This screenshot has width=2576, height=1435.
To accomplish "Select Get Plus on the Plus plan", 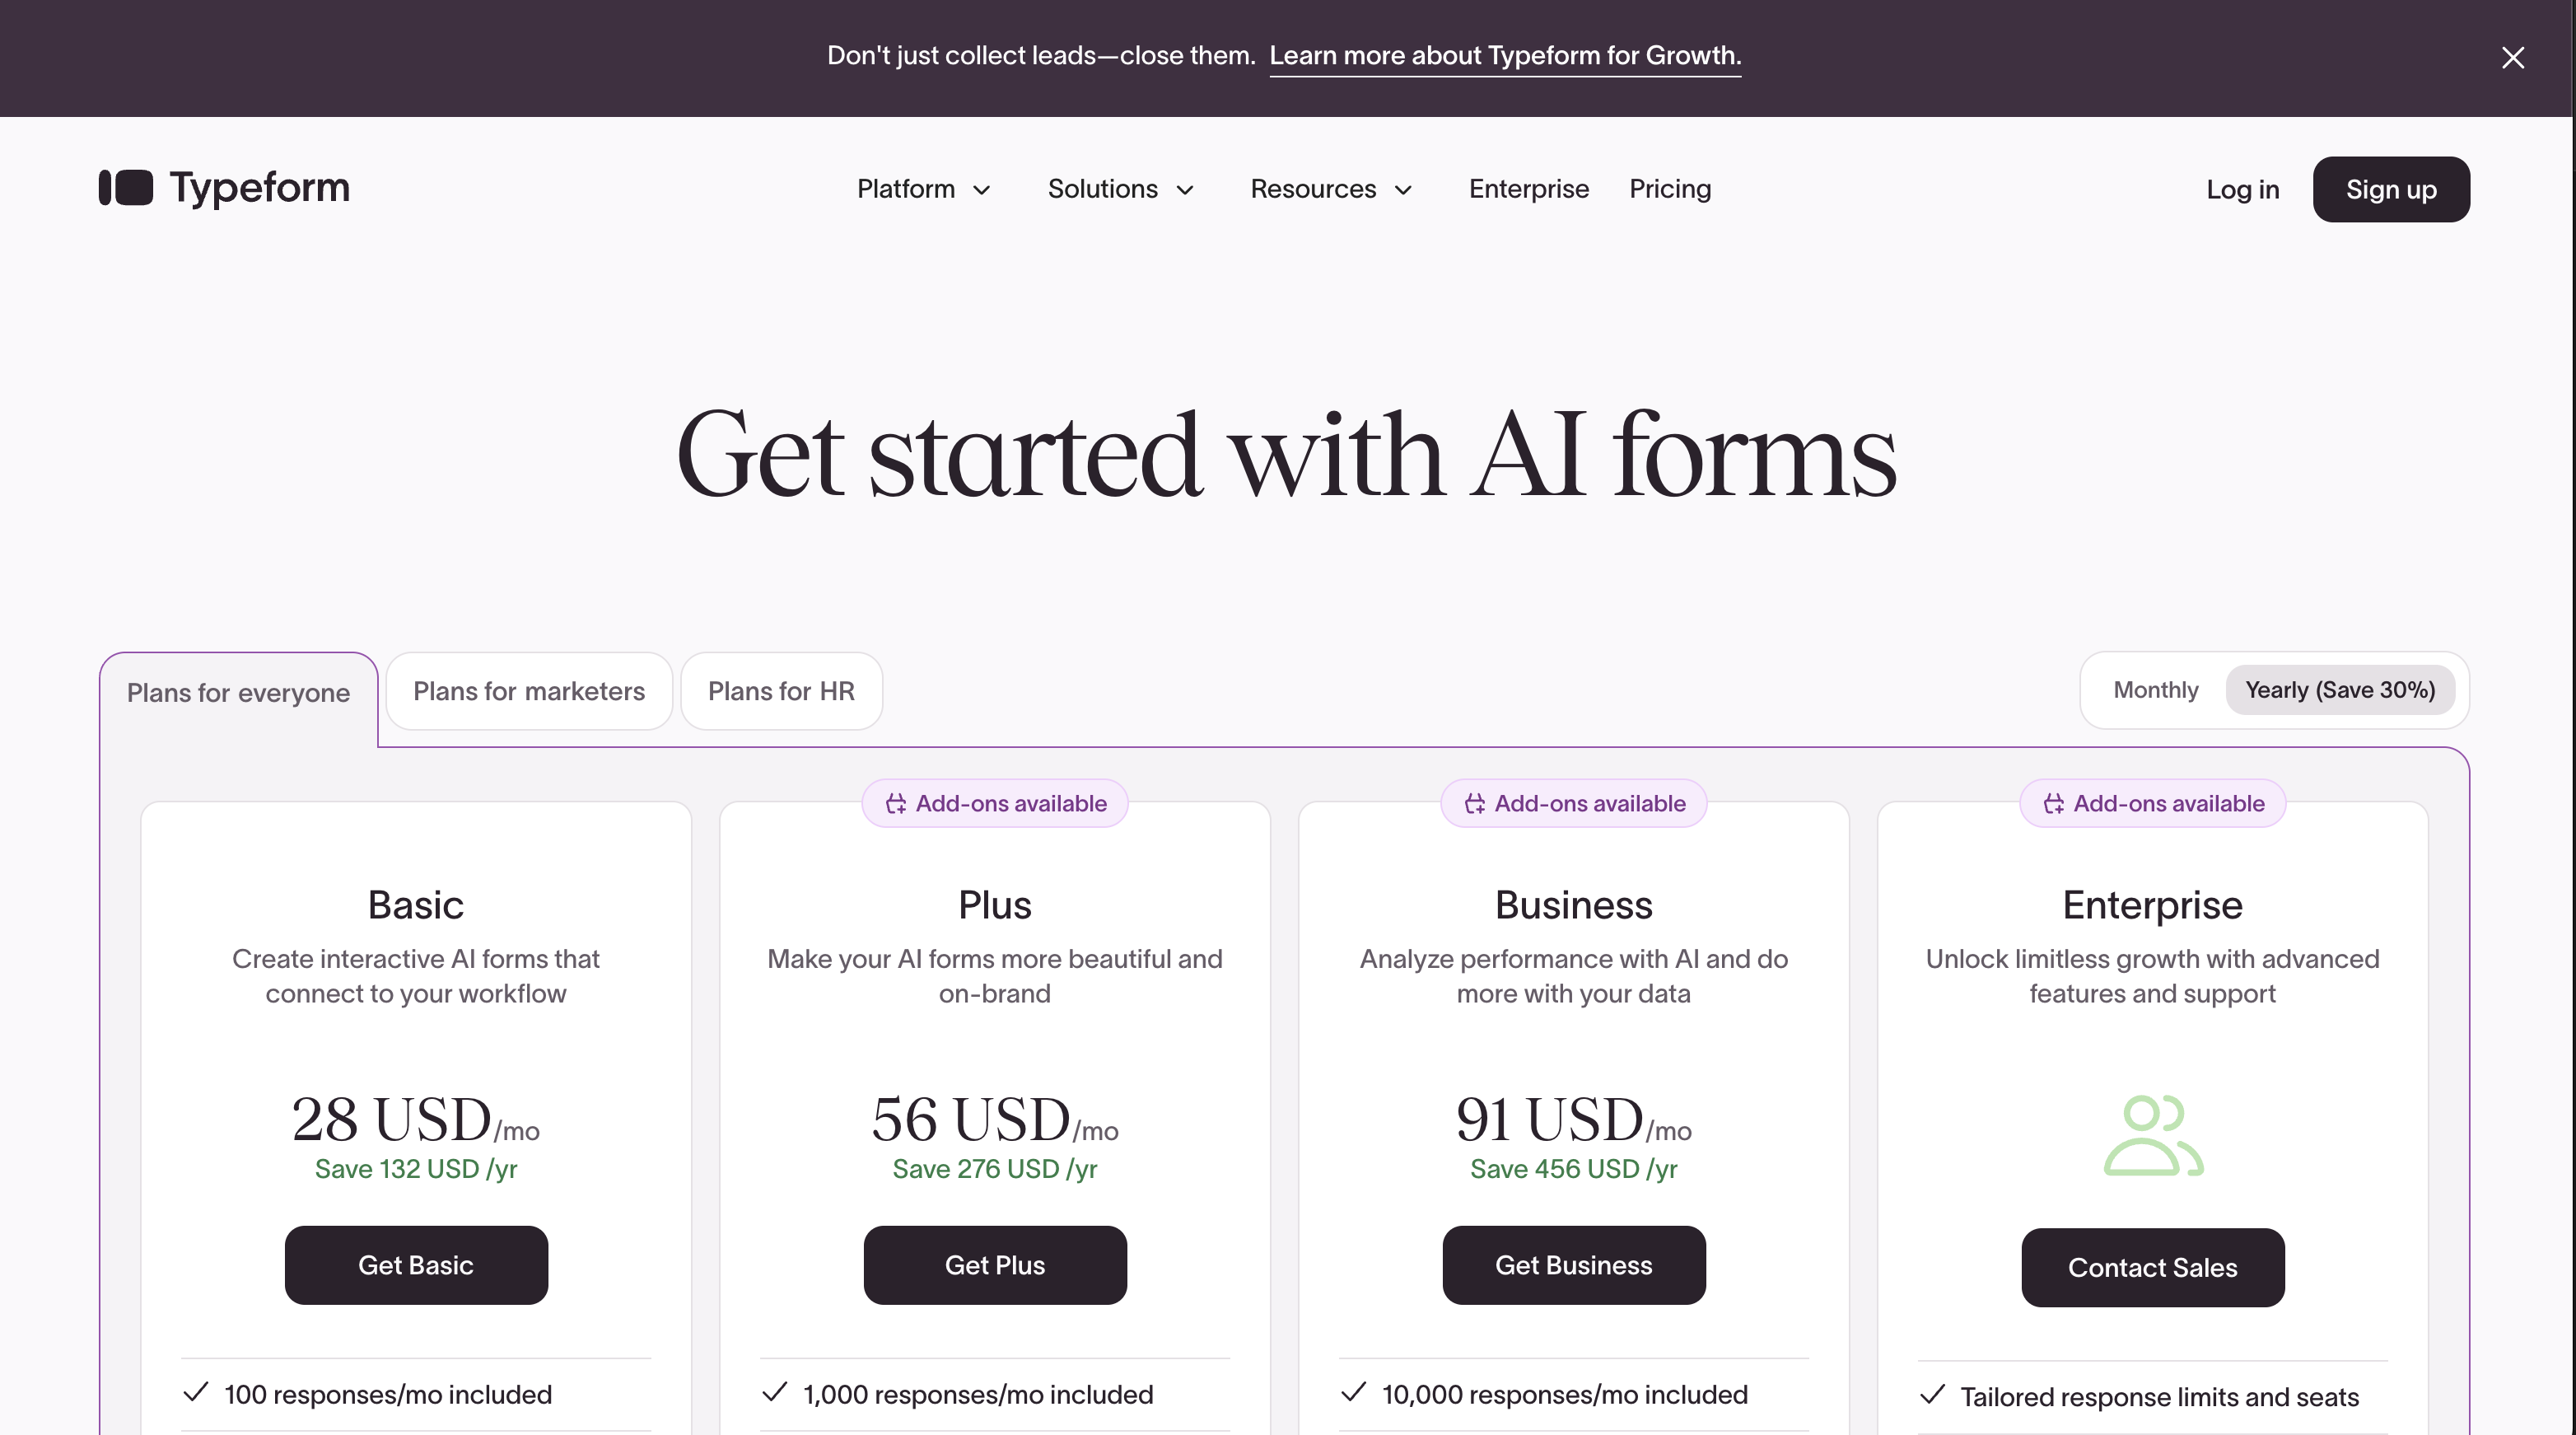I will [x=994, y=1265].
